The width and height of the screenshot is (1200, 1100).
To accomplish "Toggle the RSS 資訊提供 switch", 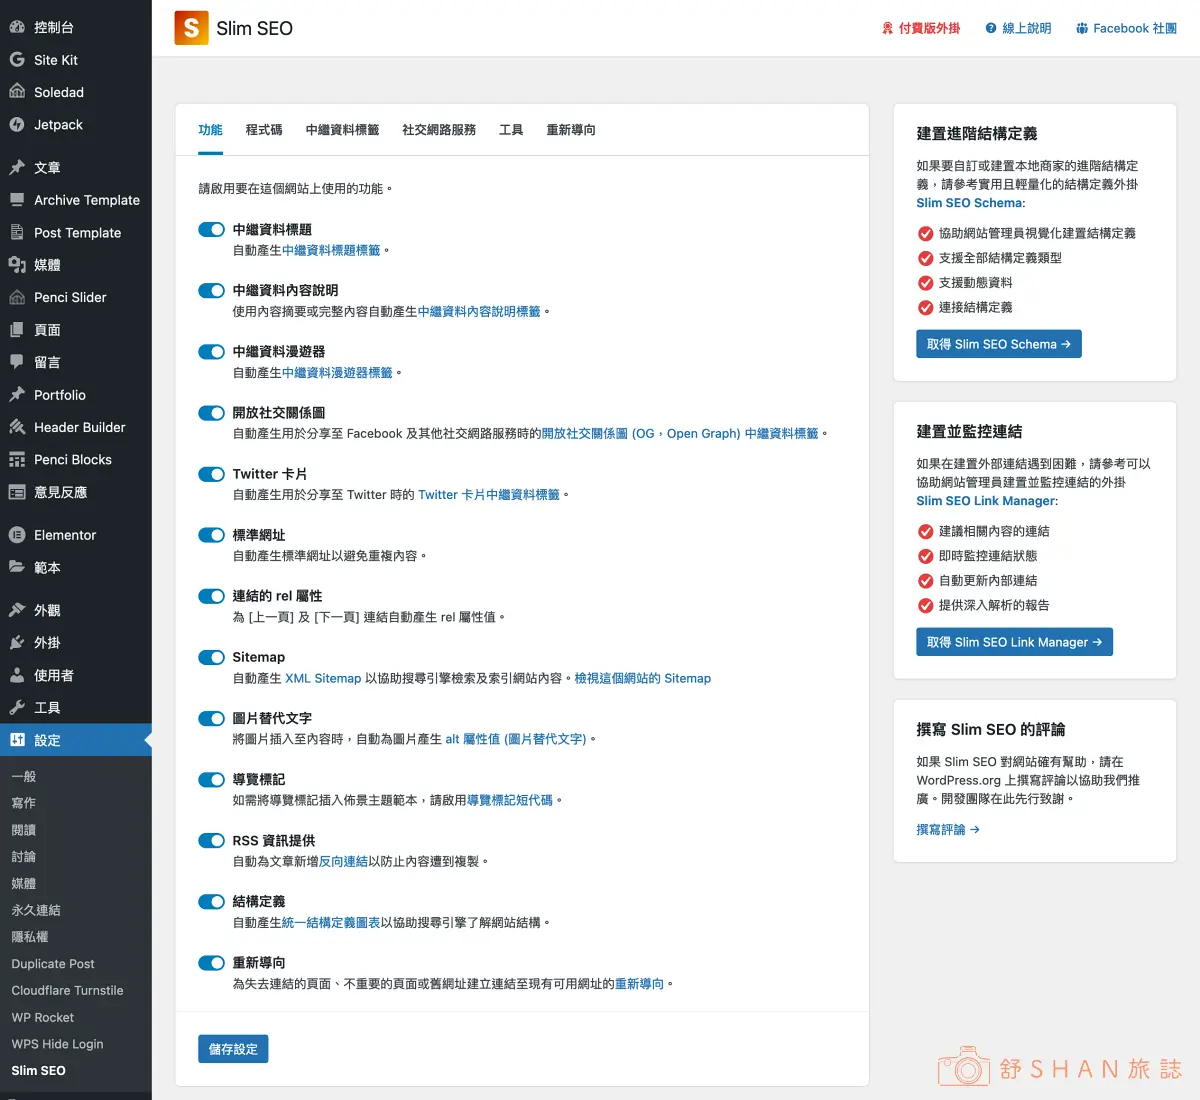I will (x=211, y=840).
